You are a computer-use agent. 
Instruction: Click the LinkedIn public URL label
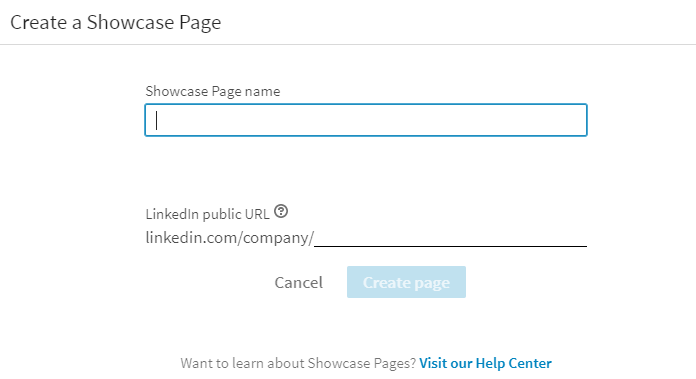(207, 214)
